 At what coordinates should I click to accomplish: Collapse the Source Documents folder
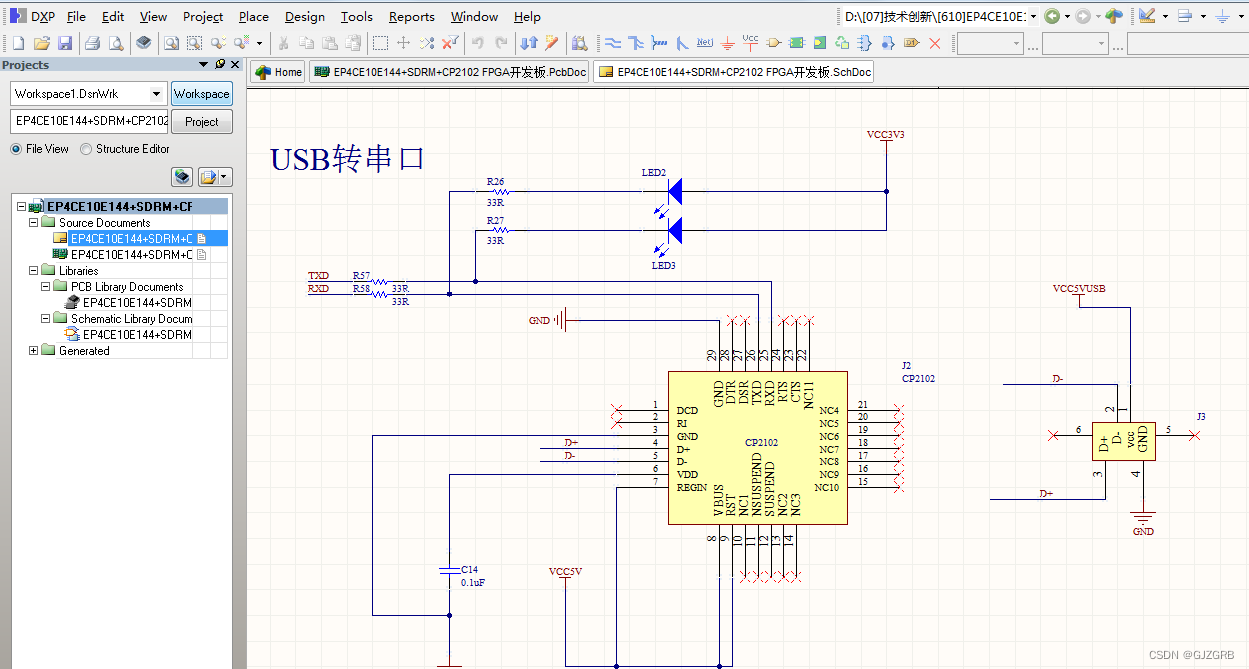click(x=31, y=222)
